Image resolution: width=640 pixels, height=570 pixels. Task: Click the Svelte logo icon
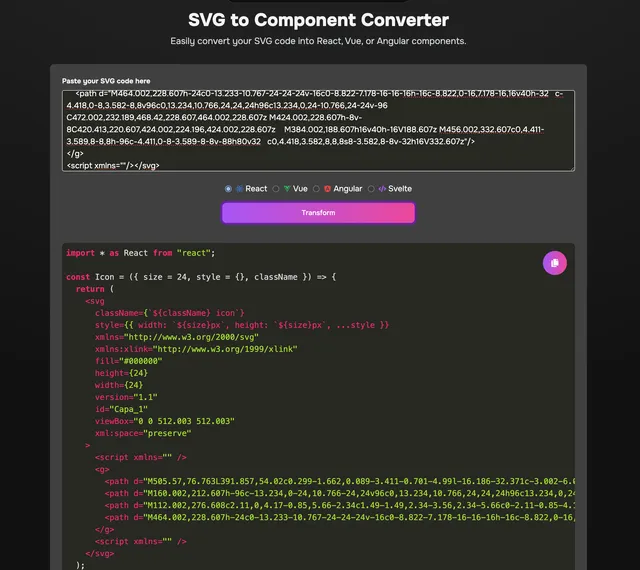click(x=382, y=189)
